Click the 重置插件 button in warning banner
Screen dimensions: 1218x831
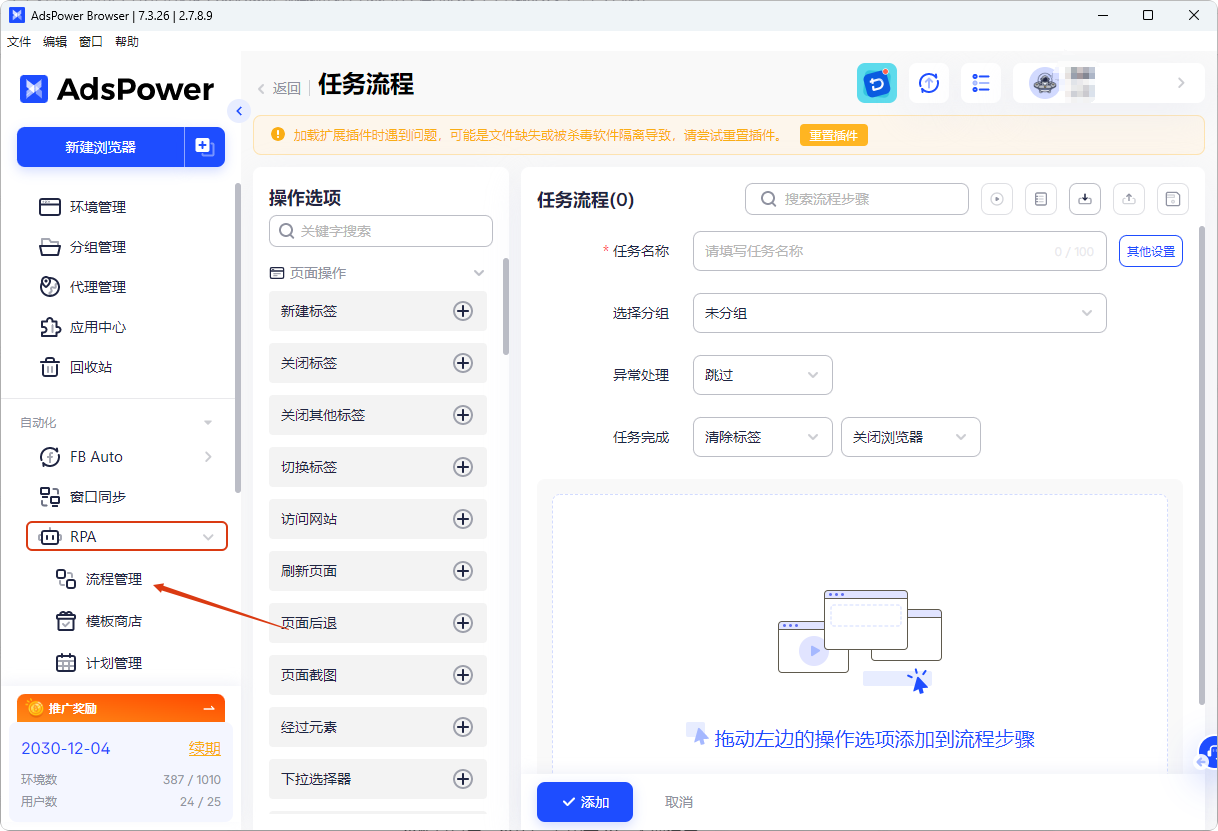tap(834, 135)
